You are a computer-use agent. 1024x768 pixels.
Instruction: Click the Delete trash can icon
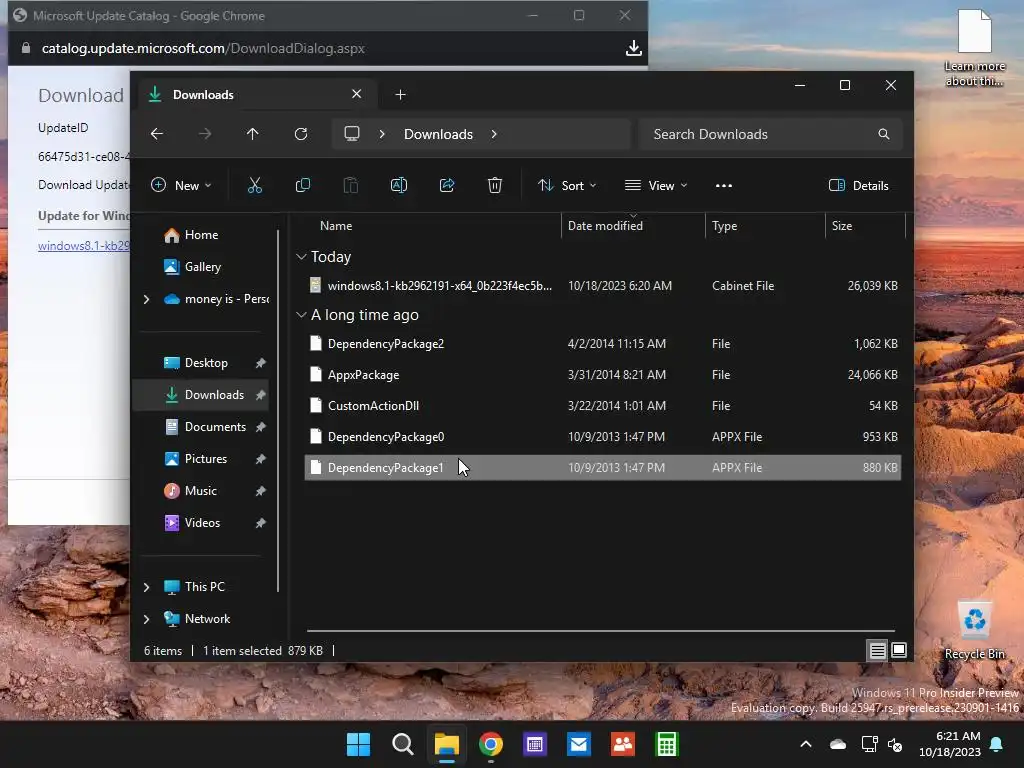click(x=495, y=185)
